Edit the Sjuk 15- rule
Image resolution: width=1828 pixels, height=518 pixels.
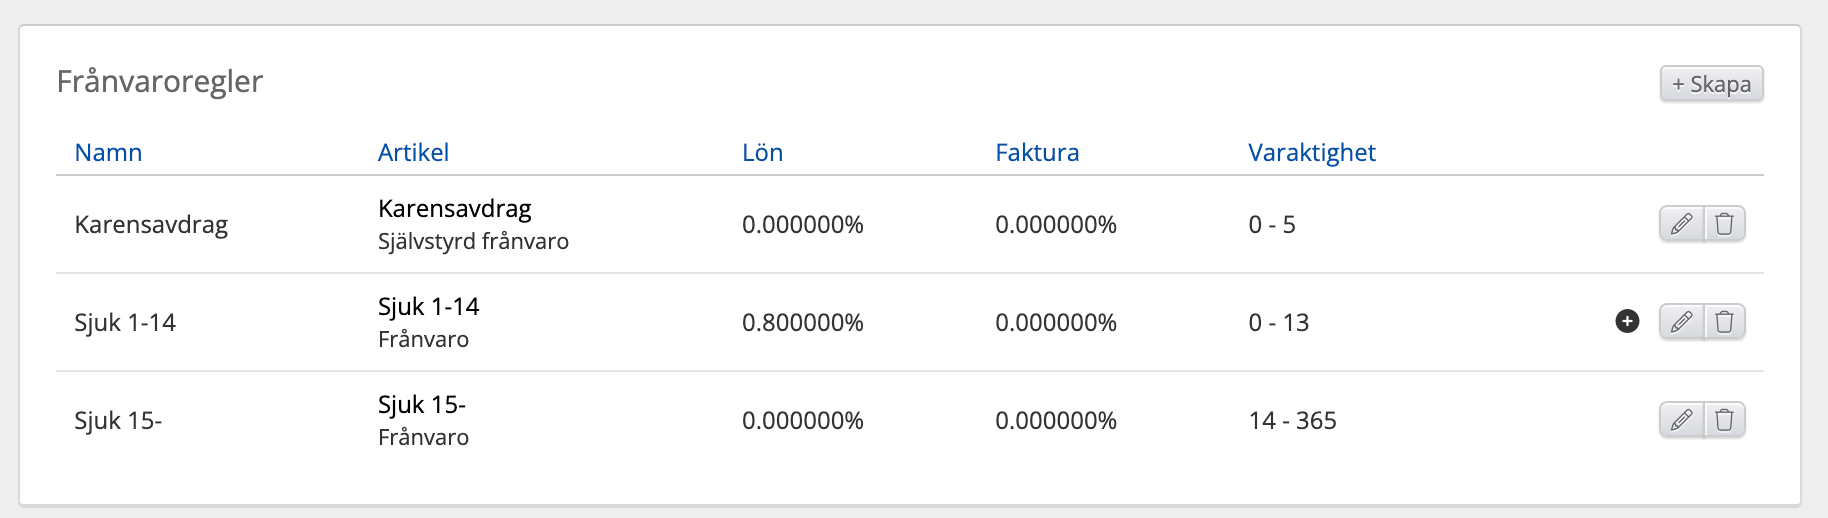pyautogui.click(x=1681, y=420)
